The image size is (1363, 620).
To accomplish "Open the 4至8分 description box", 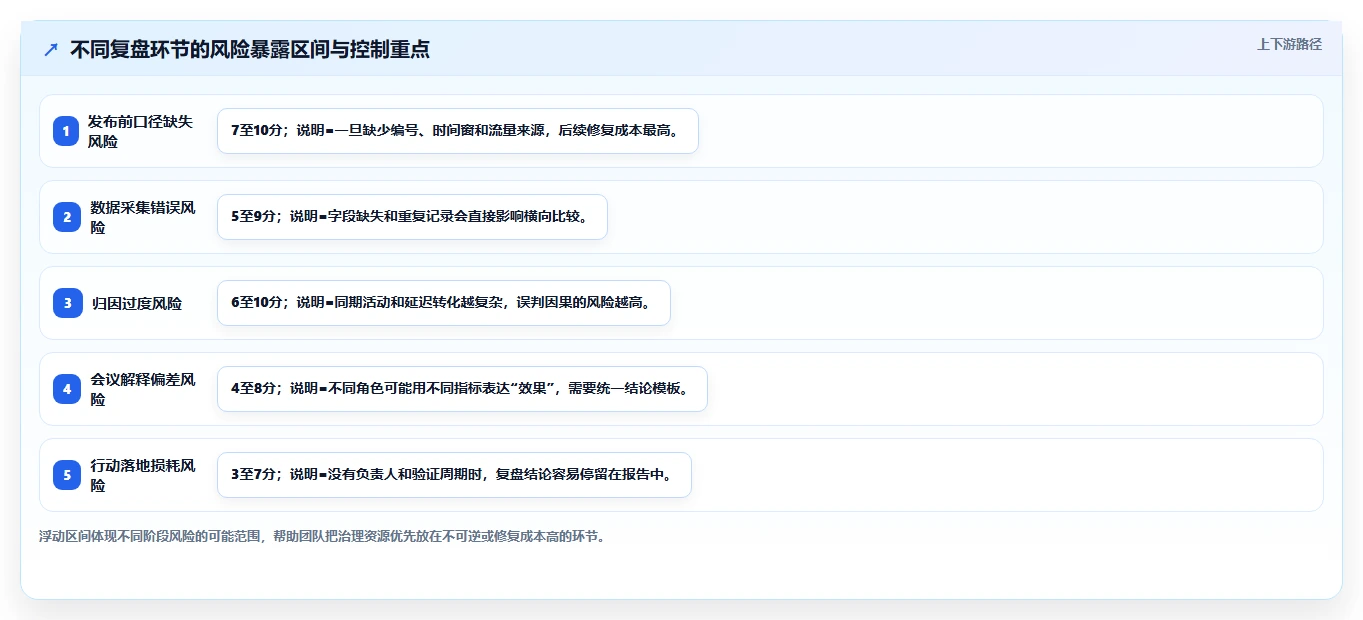I will pos(462,389).
